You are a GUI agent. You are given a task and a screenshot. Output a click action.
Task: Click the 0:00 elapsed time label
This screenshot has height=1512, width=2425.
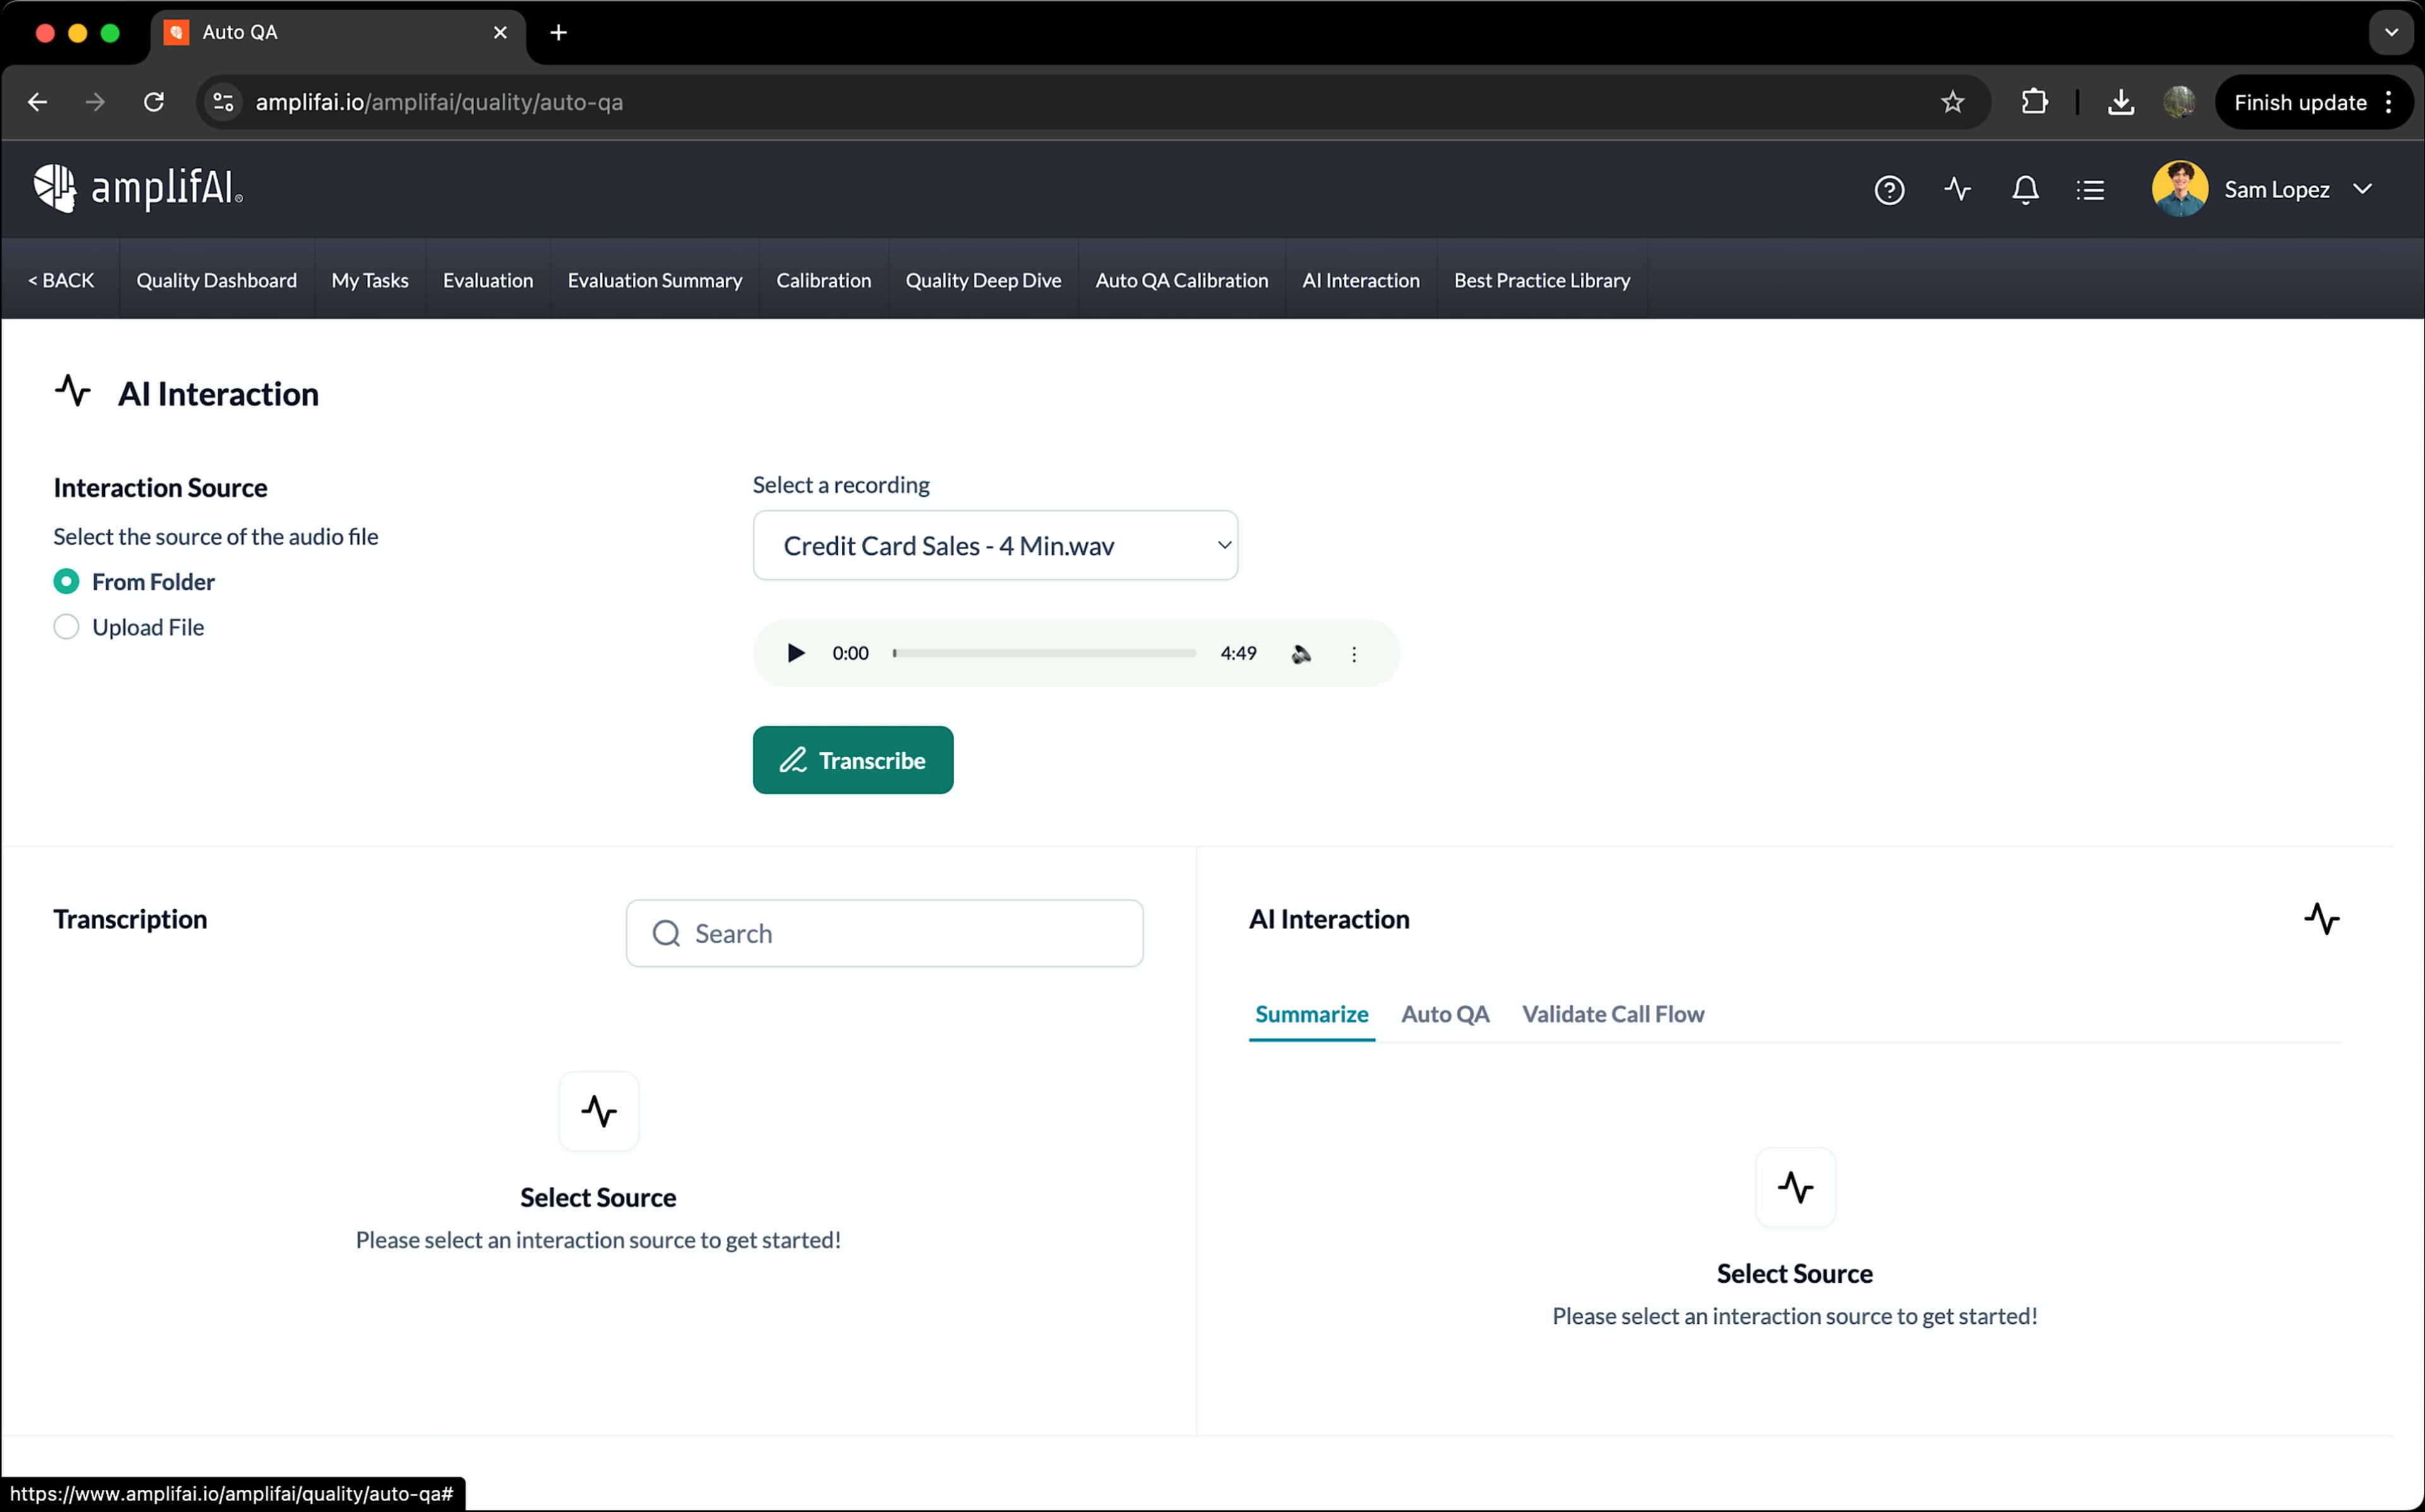850,653
